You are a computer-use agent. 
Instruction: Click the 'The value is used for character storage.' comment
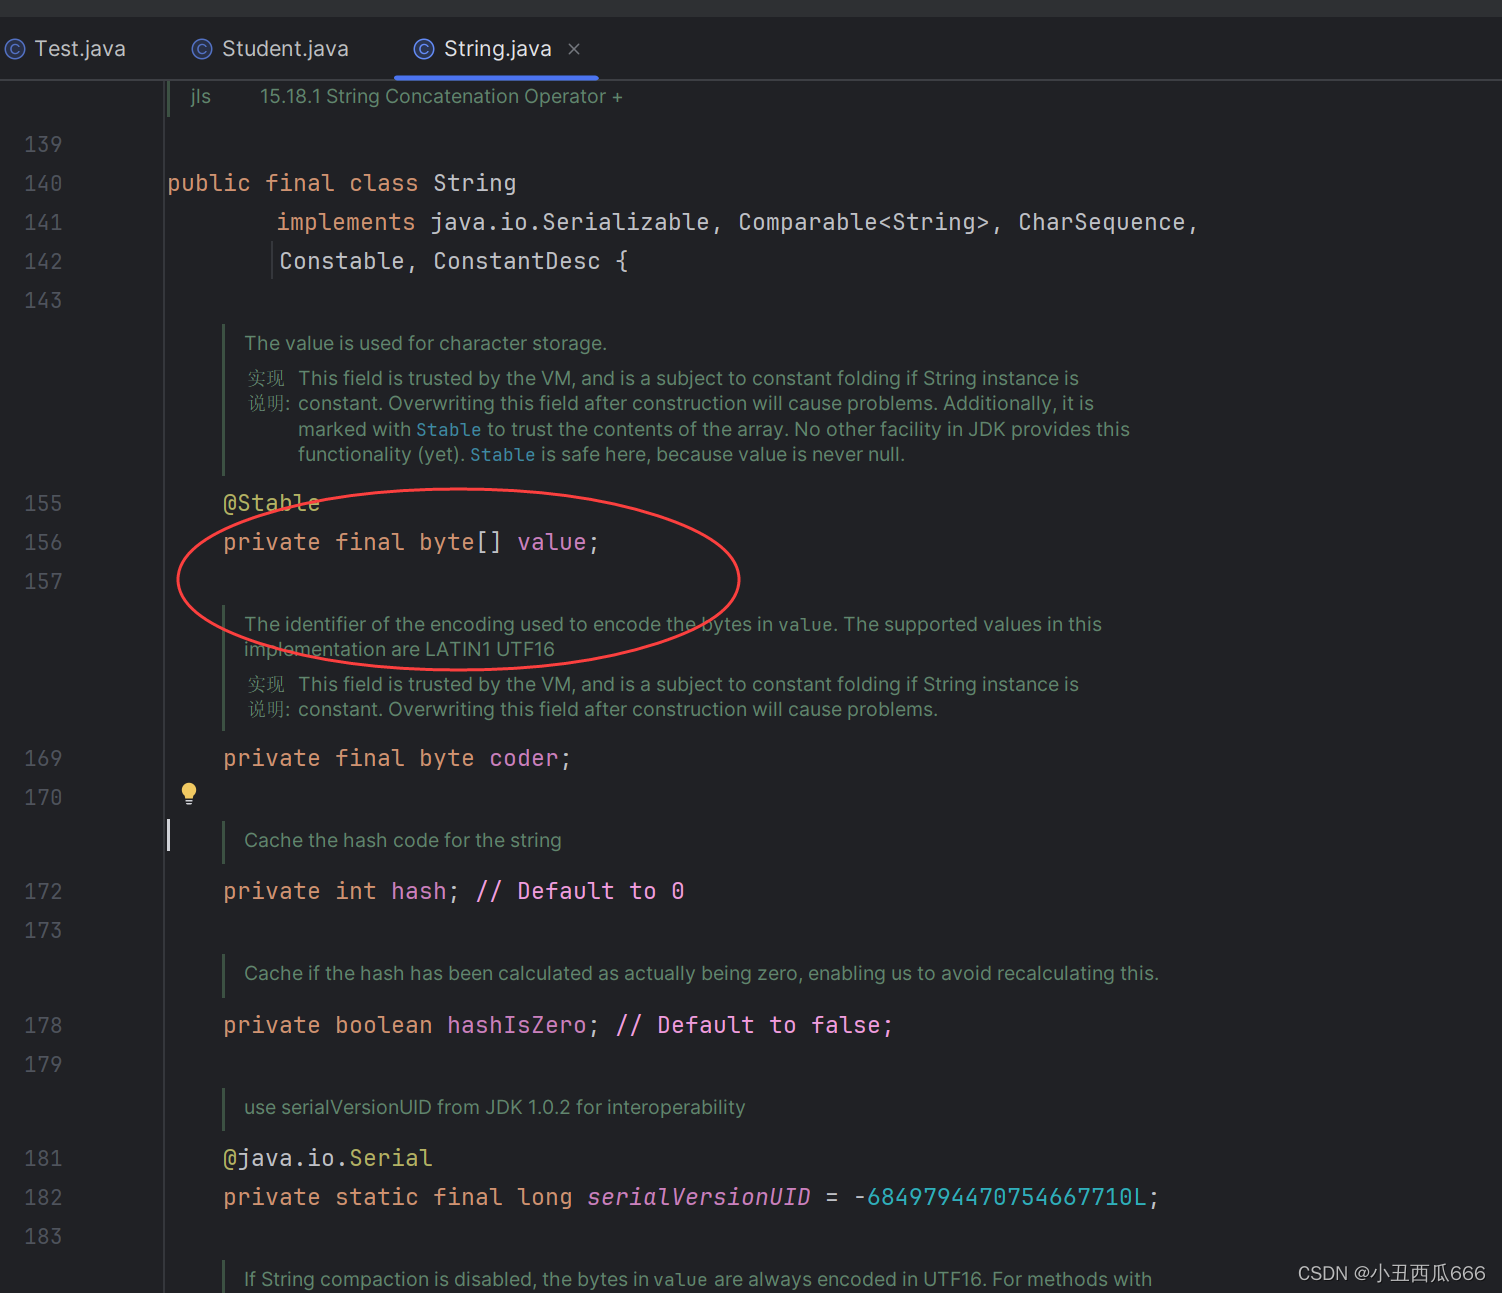[425, 344]
